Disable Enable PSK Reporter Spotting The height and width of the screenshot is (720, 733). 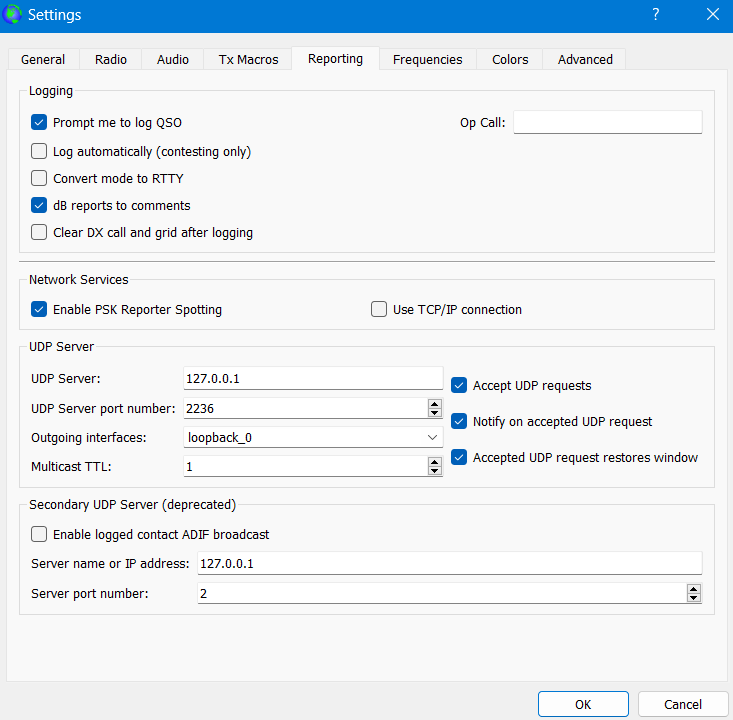39,310
